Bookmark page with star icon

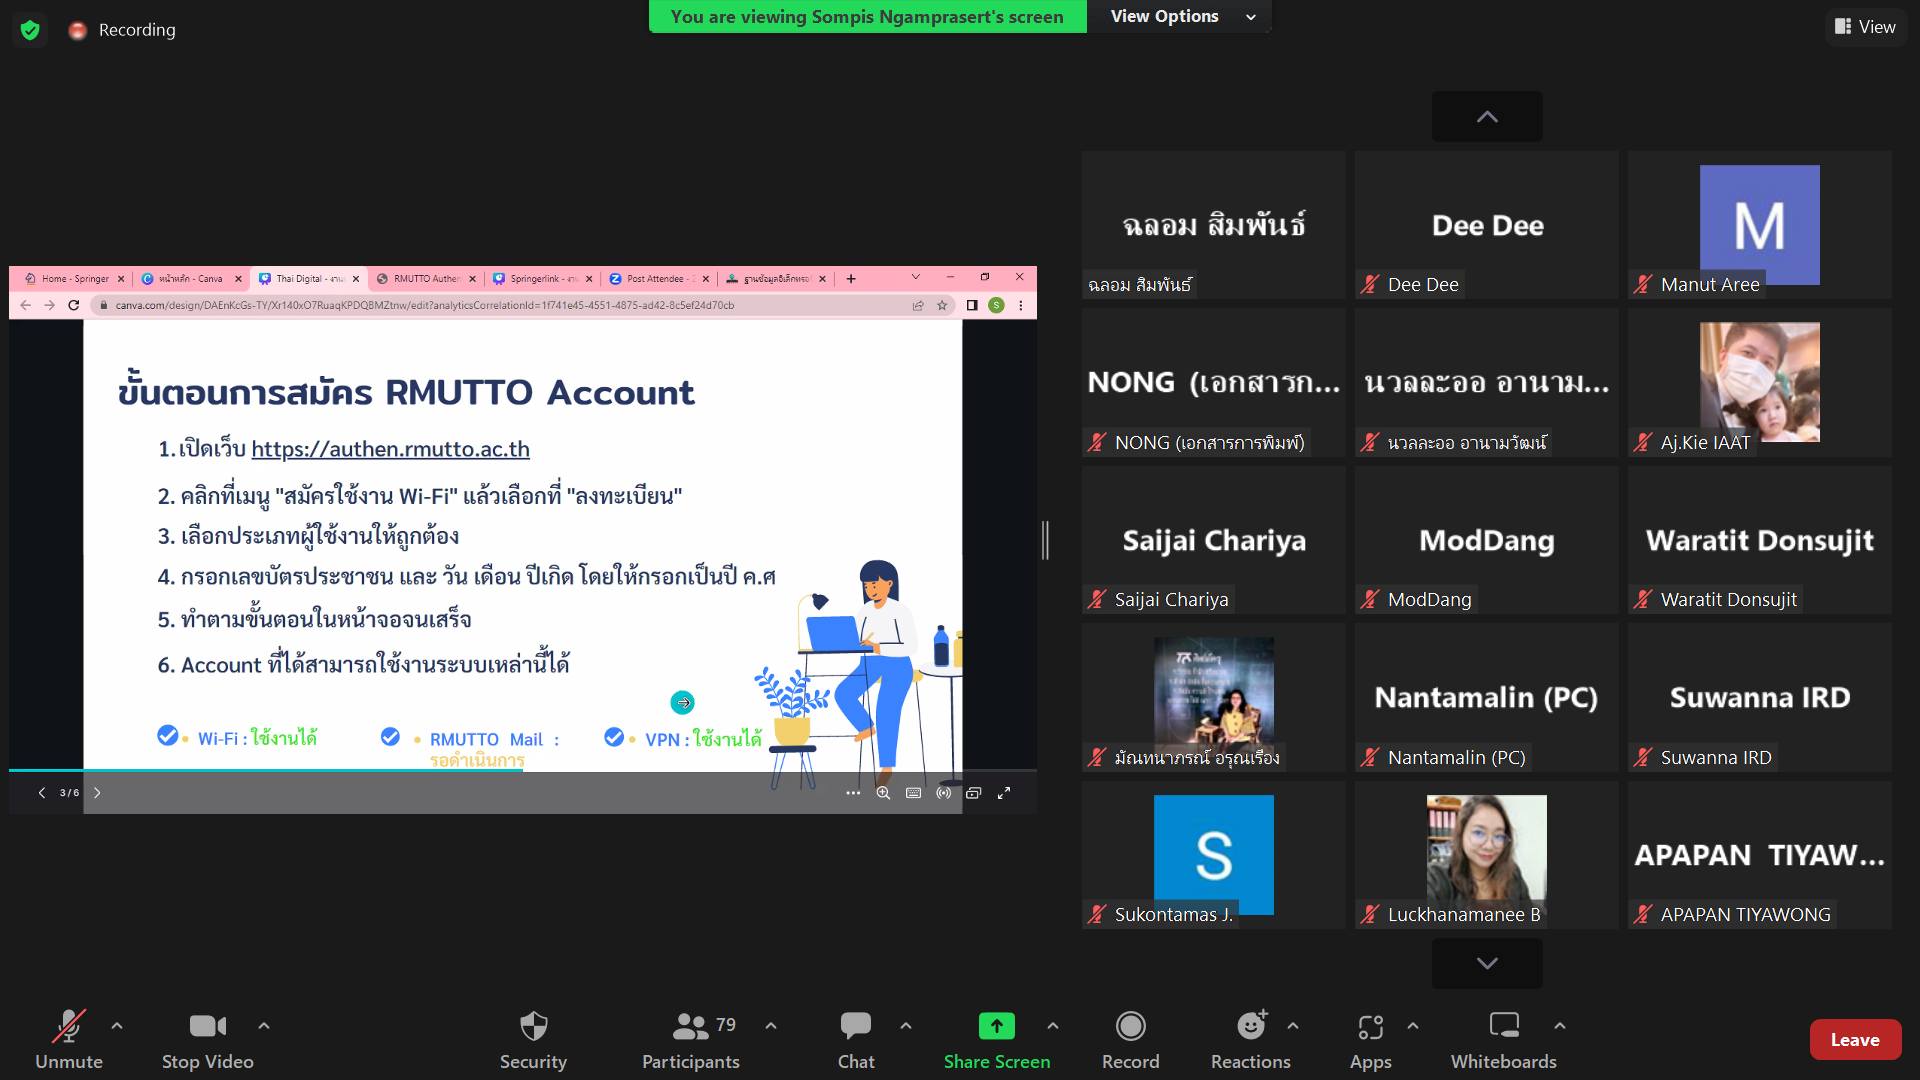tap(942, 305)
